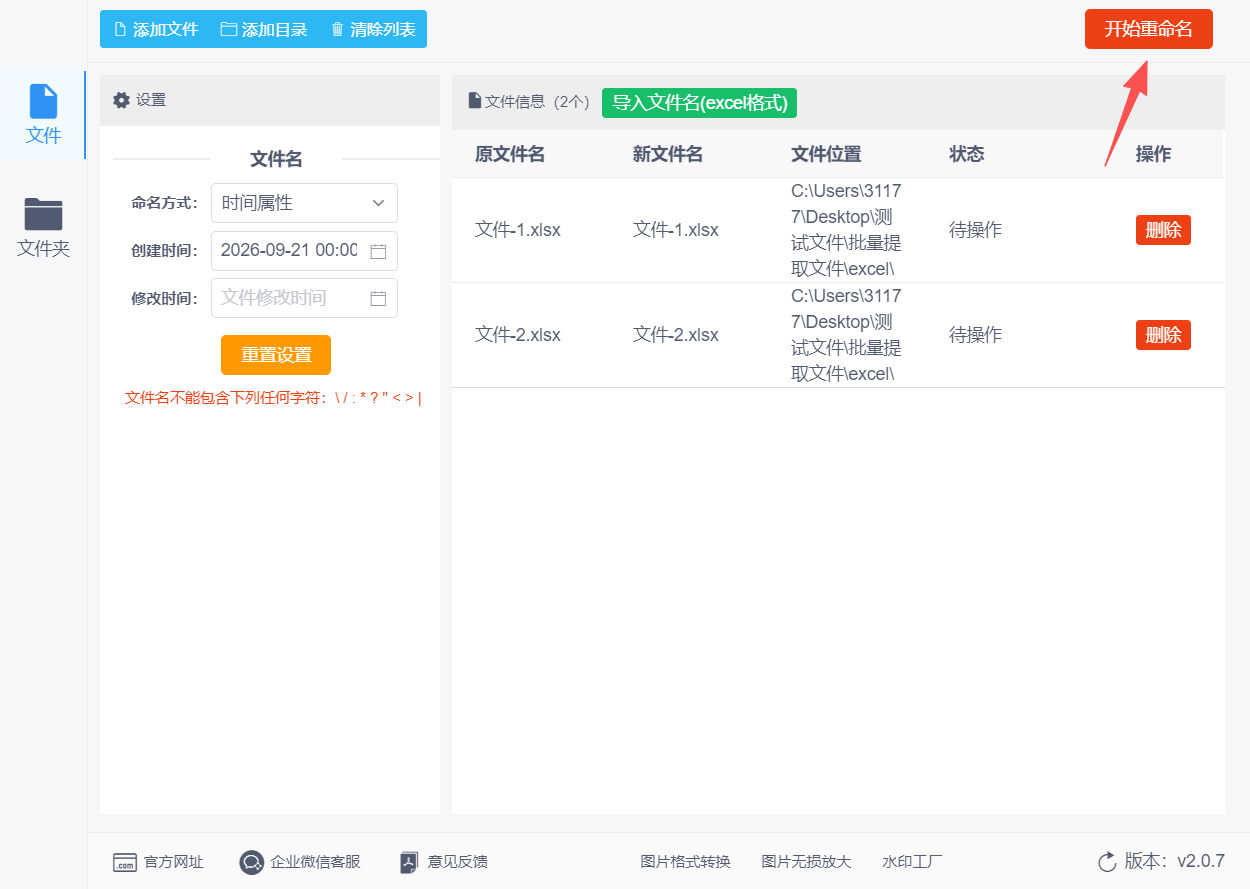Image resolution: width=1250 pixels, height=889 pixels.
Task: Click 待操作 status in 文件-1.xlsx row
Action: pos(975,230)
